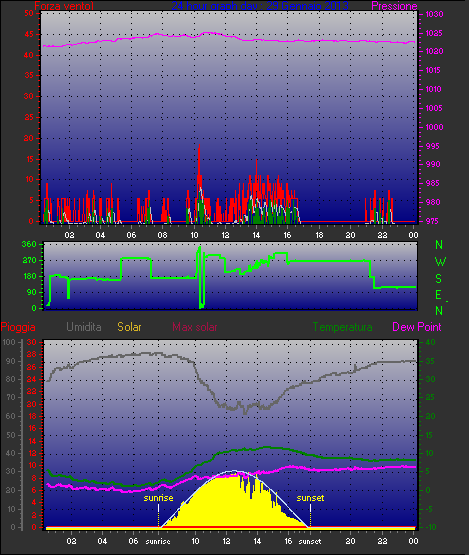Click the yellow sunrise marker label
This screenshot has height=555, width=469.
pos(158,498)
